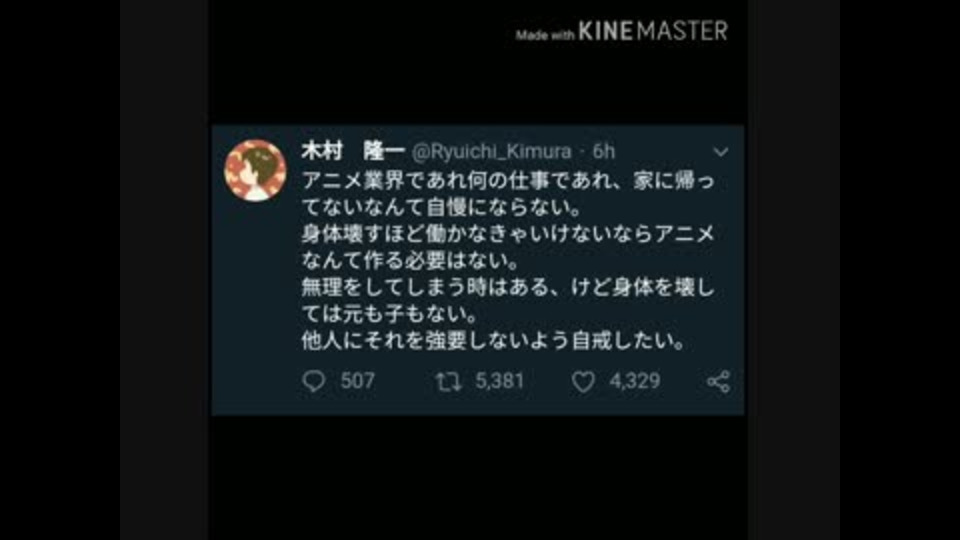Click the 5,381 retweet count
This screenshot has height=540, width=960.
(x=500, y=381)
